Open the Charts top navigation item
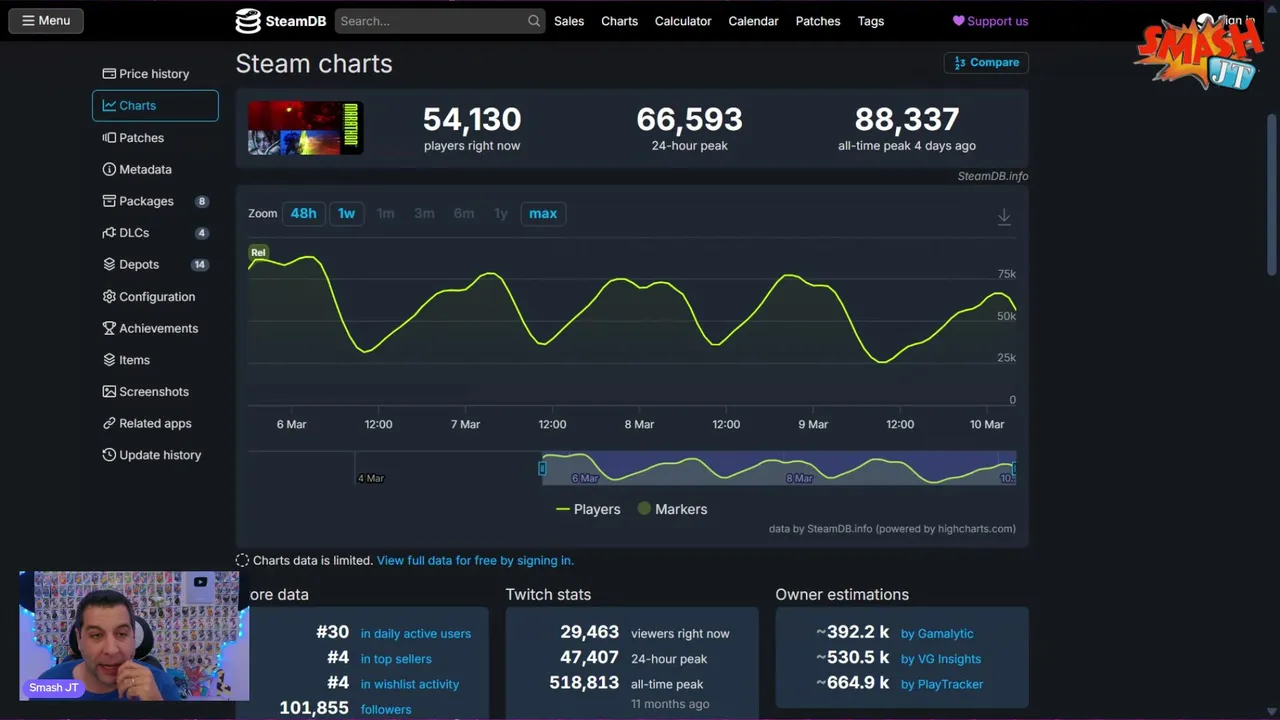The width and height of the screenshot is (1280, 720). (x=619, y=21)
